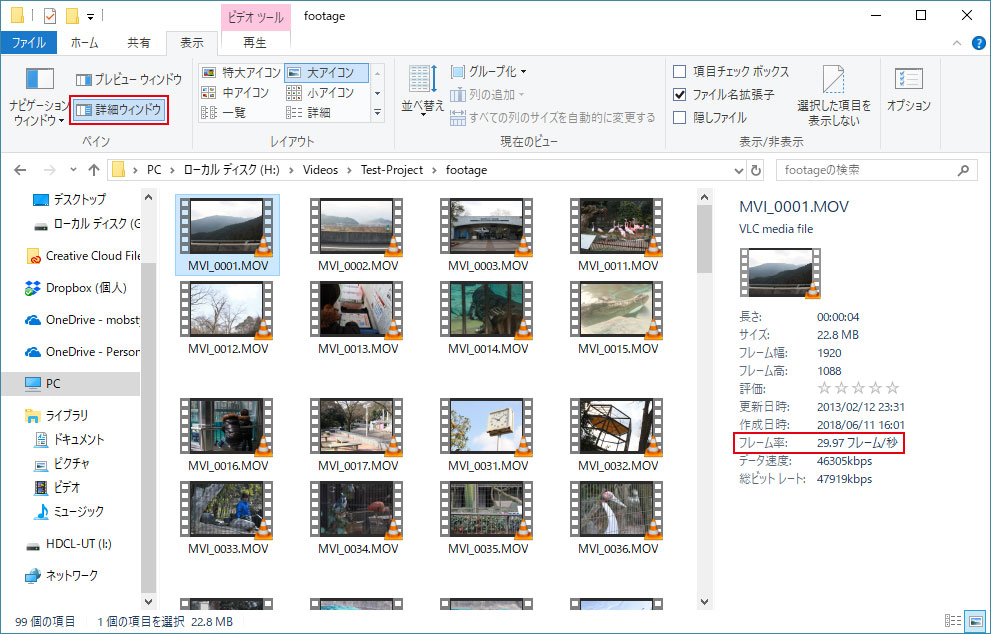Rate the file with the fifth star
The image size is (991, 634).
892,387
